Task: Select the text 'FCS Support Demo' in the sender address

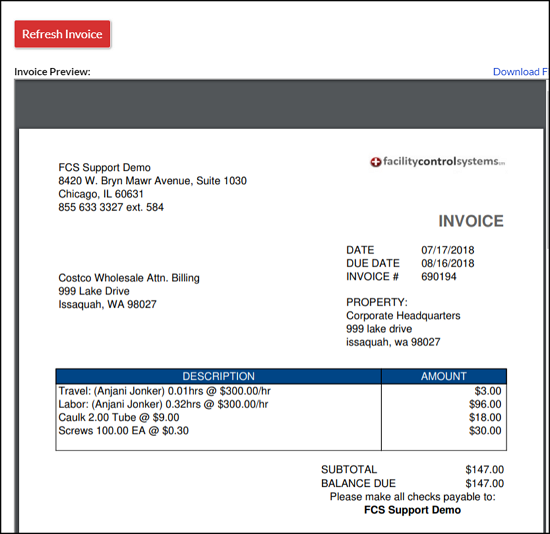Action: point(104,167)
